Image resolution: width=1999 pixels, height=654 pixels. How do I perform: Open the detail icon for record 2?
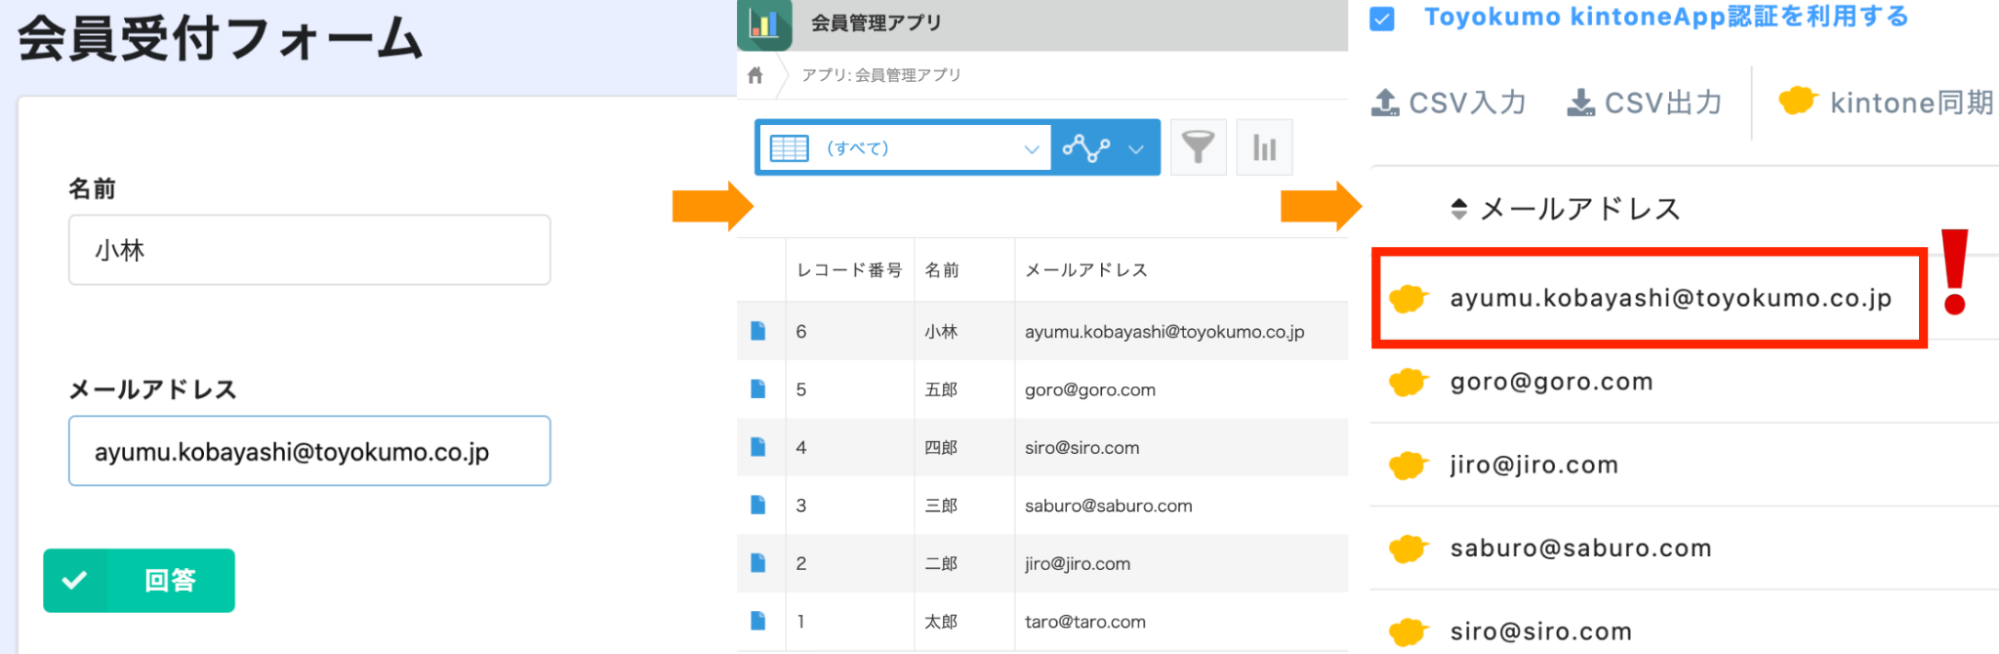pos(758,563)
